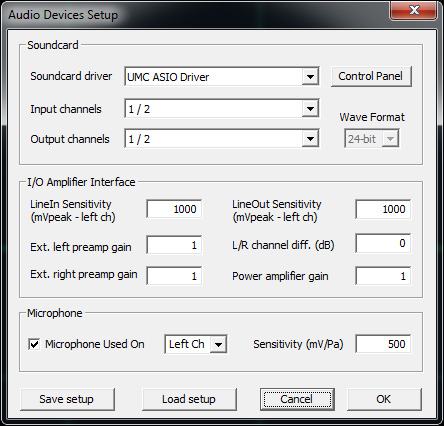Close the Audio Devices Setup window
The height and width of the screenshot is (426, 444).
(x=414, y=10)
